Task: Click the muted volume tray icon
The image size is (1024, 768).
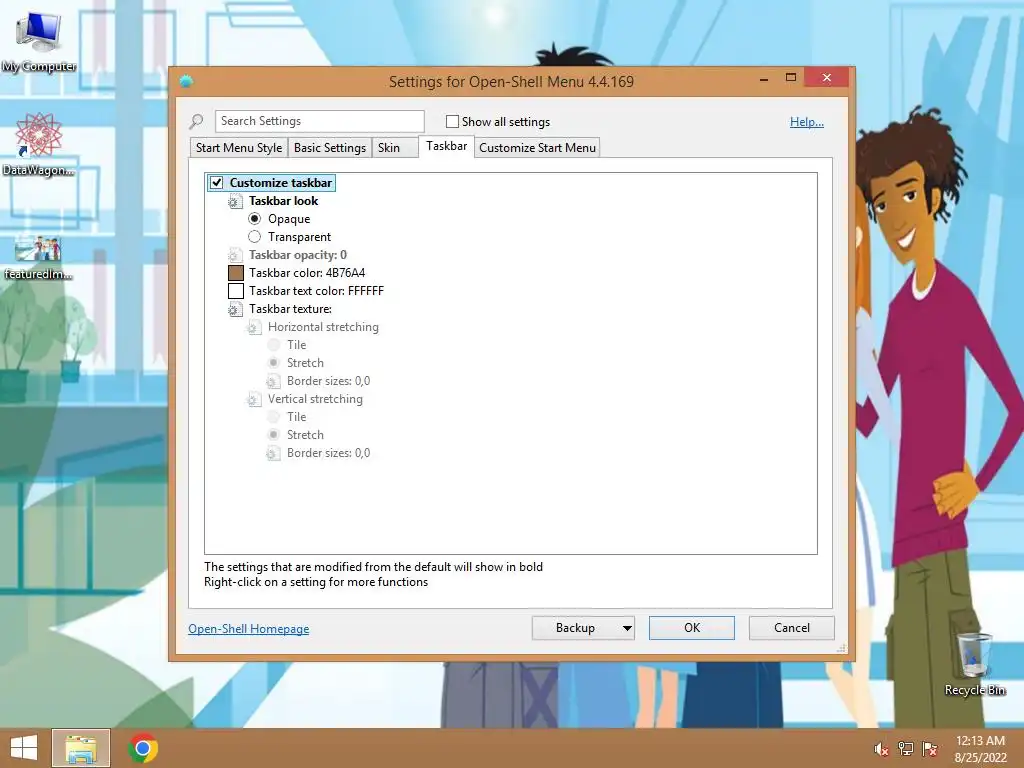Action: click(x=881, y=749)
